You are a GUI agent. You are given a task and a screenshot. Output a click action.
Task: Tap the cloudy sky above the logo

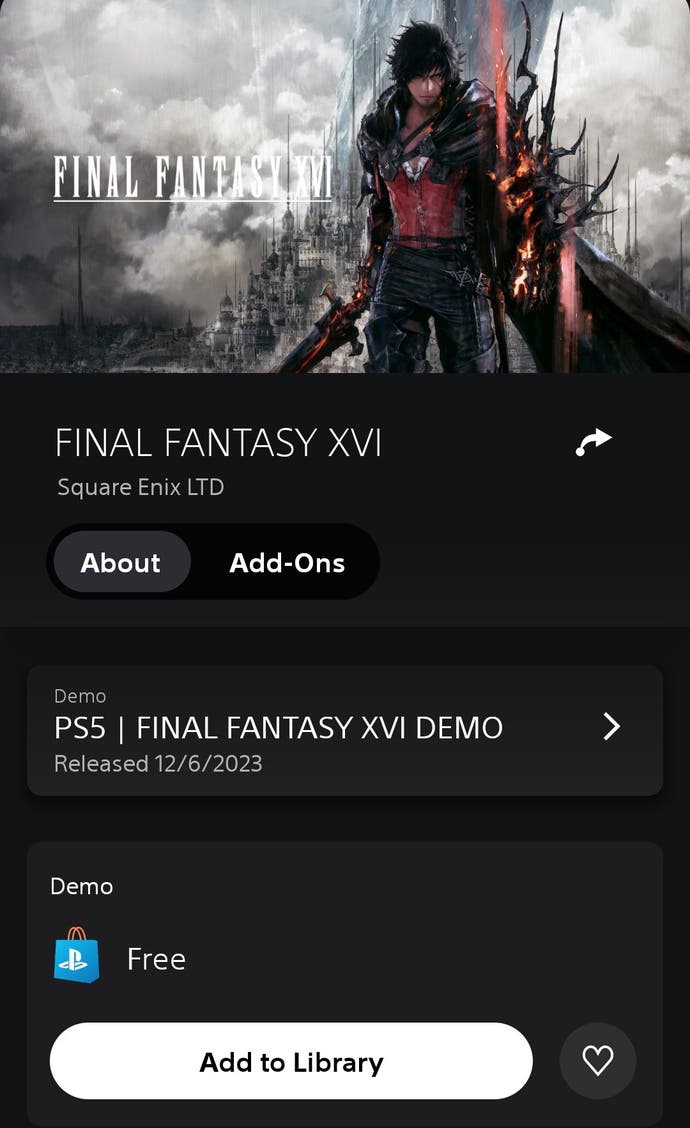(180, 72)
